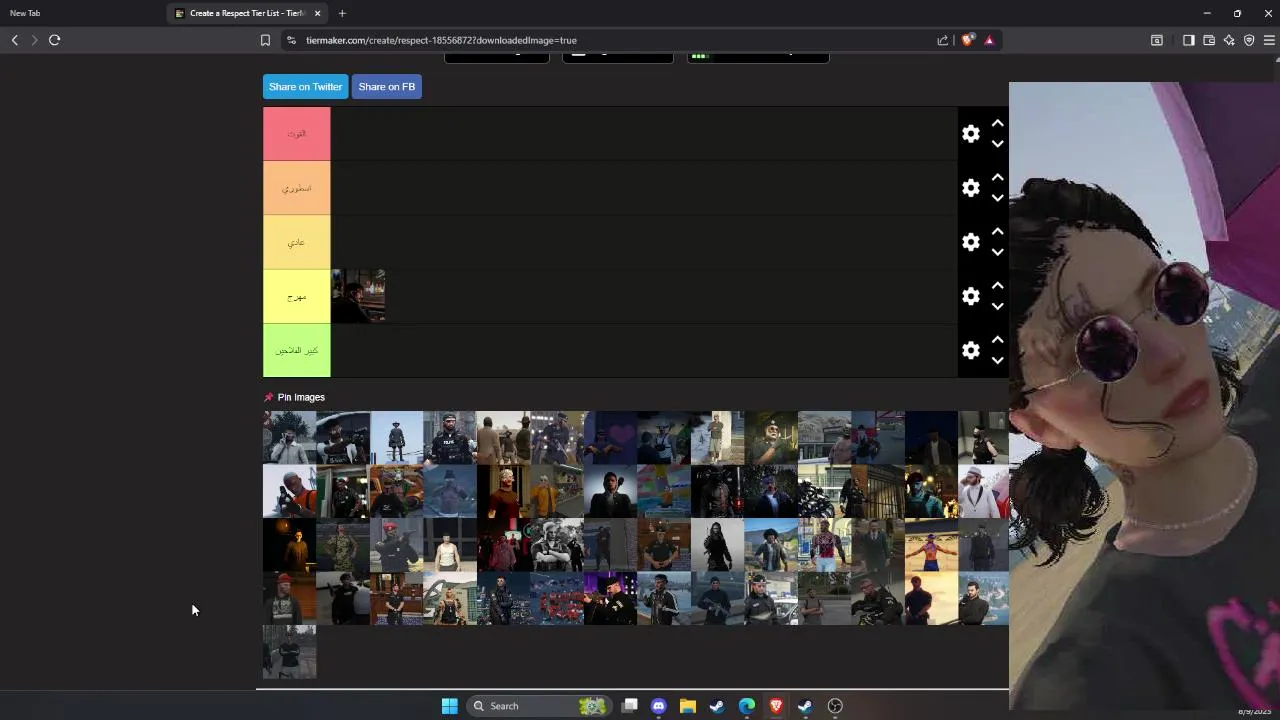Open Microsoft Edge from the taskbar
The width and height of the screenshot is (1280, 720).
(x=747, y=706)
